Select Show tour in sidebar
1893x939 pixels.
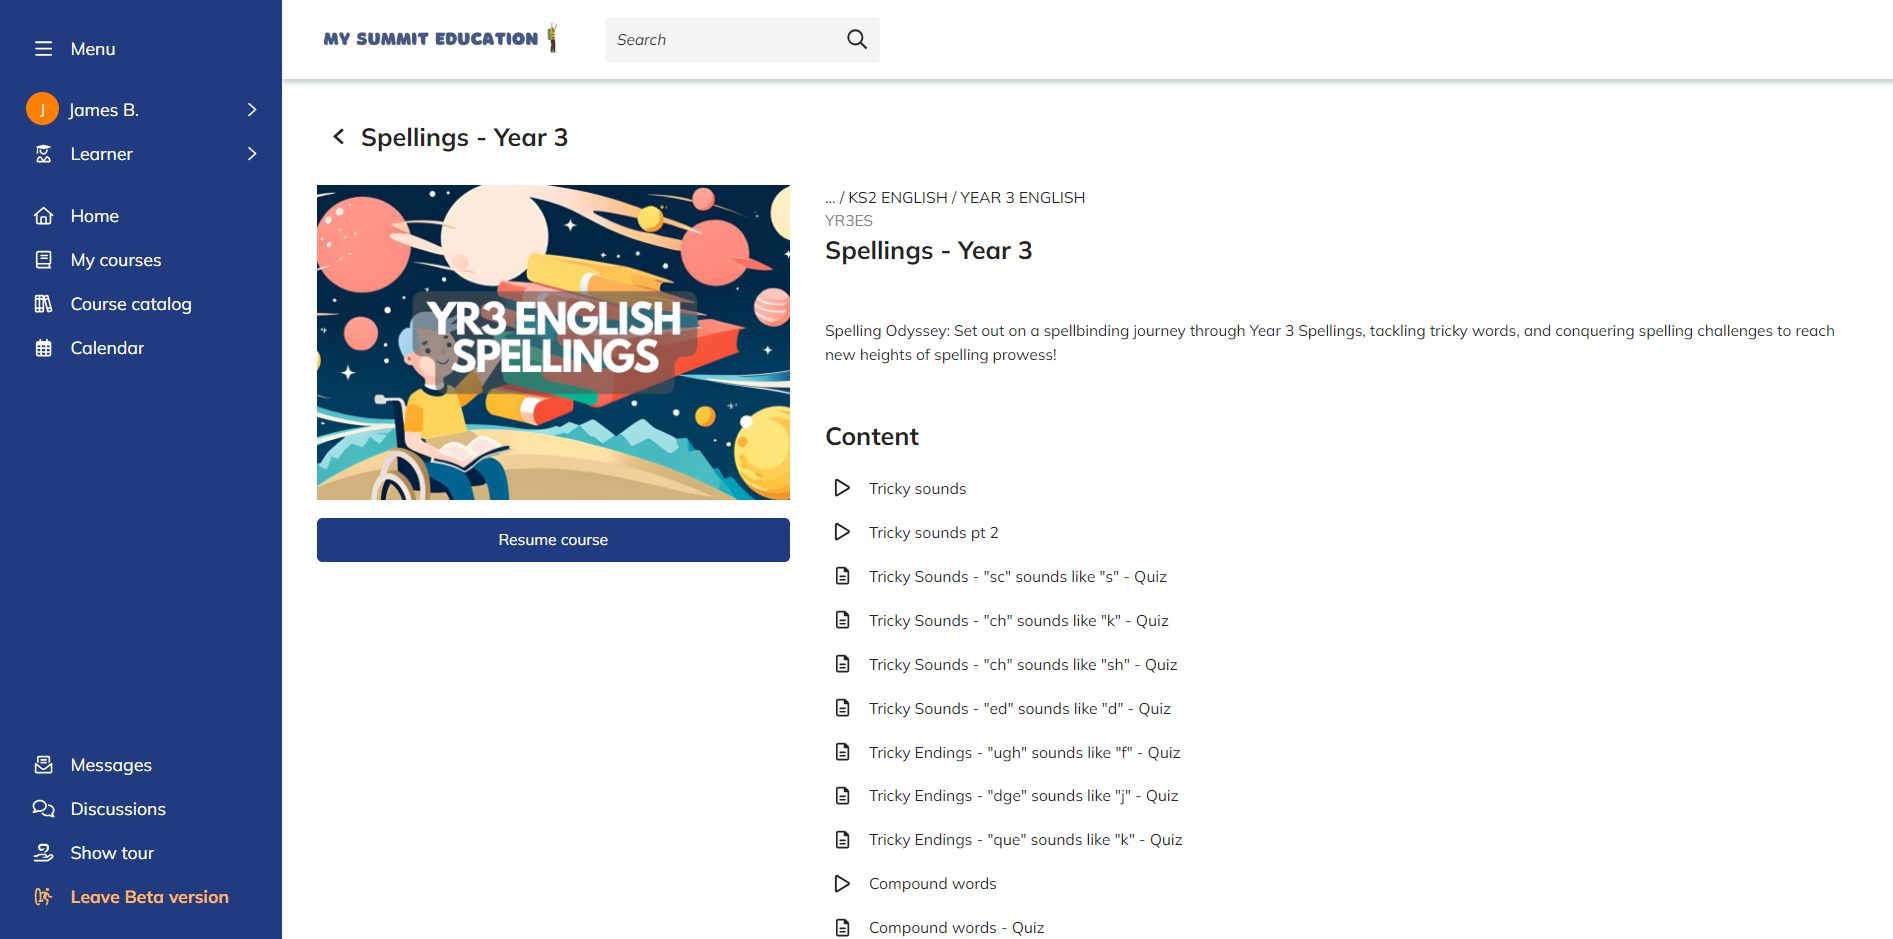coord(112,853)
